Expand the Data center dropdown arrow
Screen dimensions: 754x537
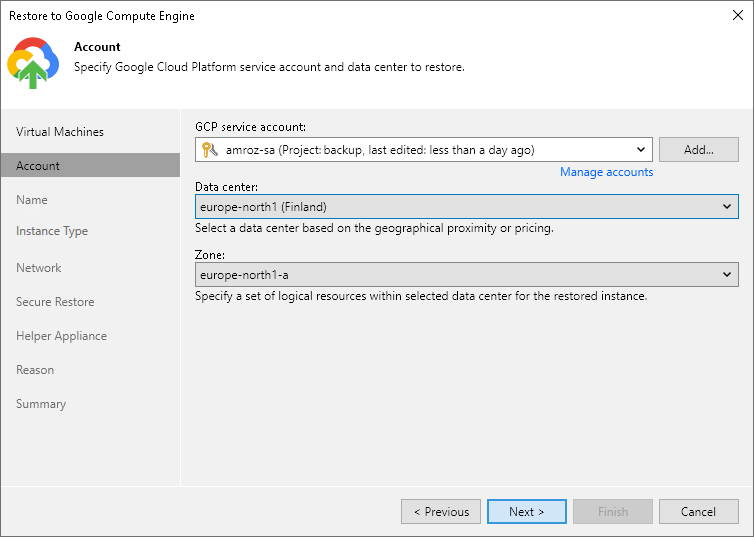pos(727,207)
